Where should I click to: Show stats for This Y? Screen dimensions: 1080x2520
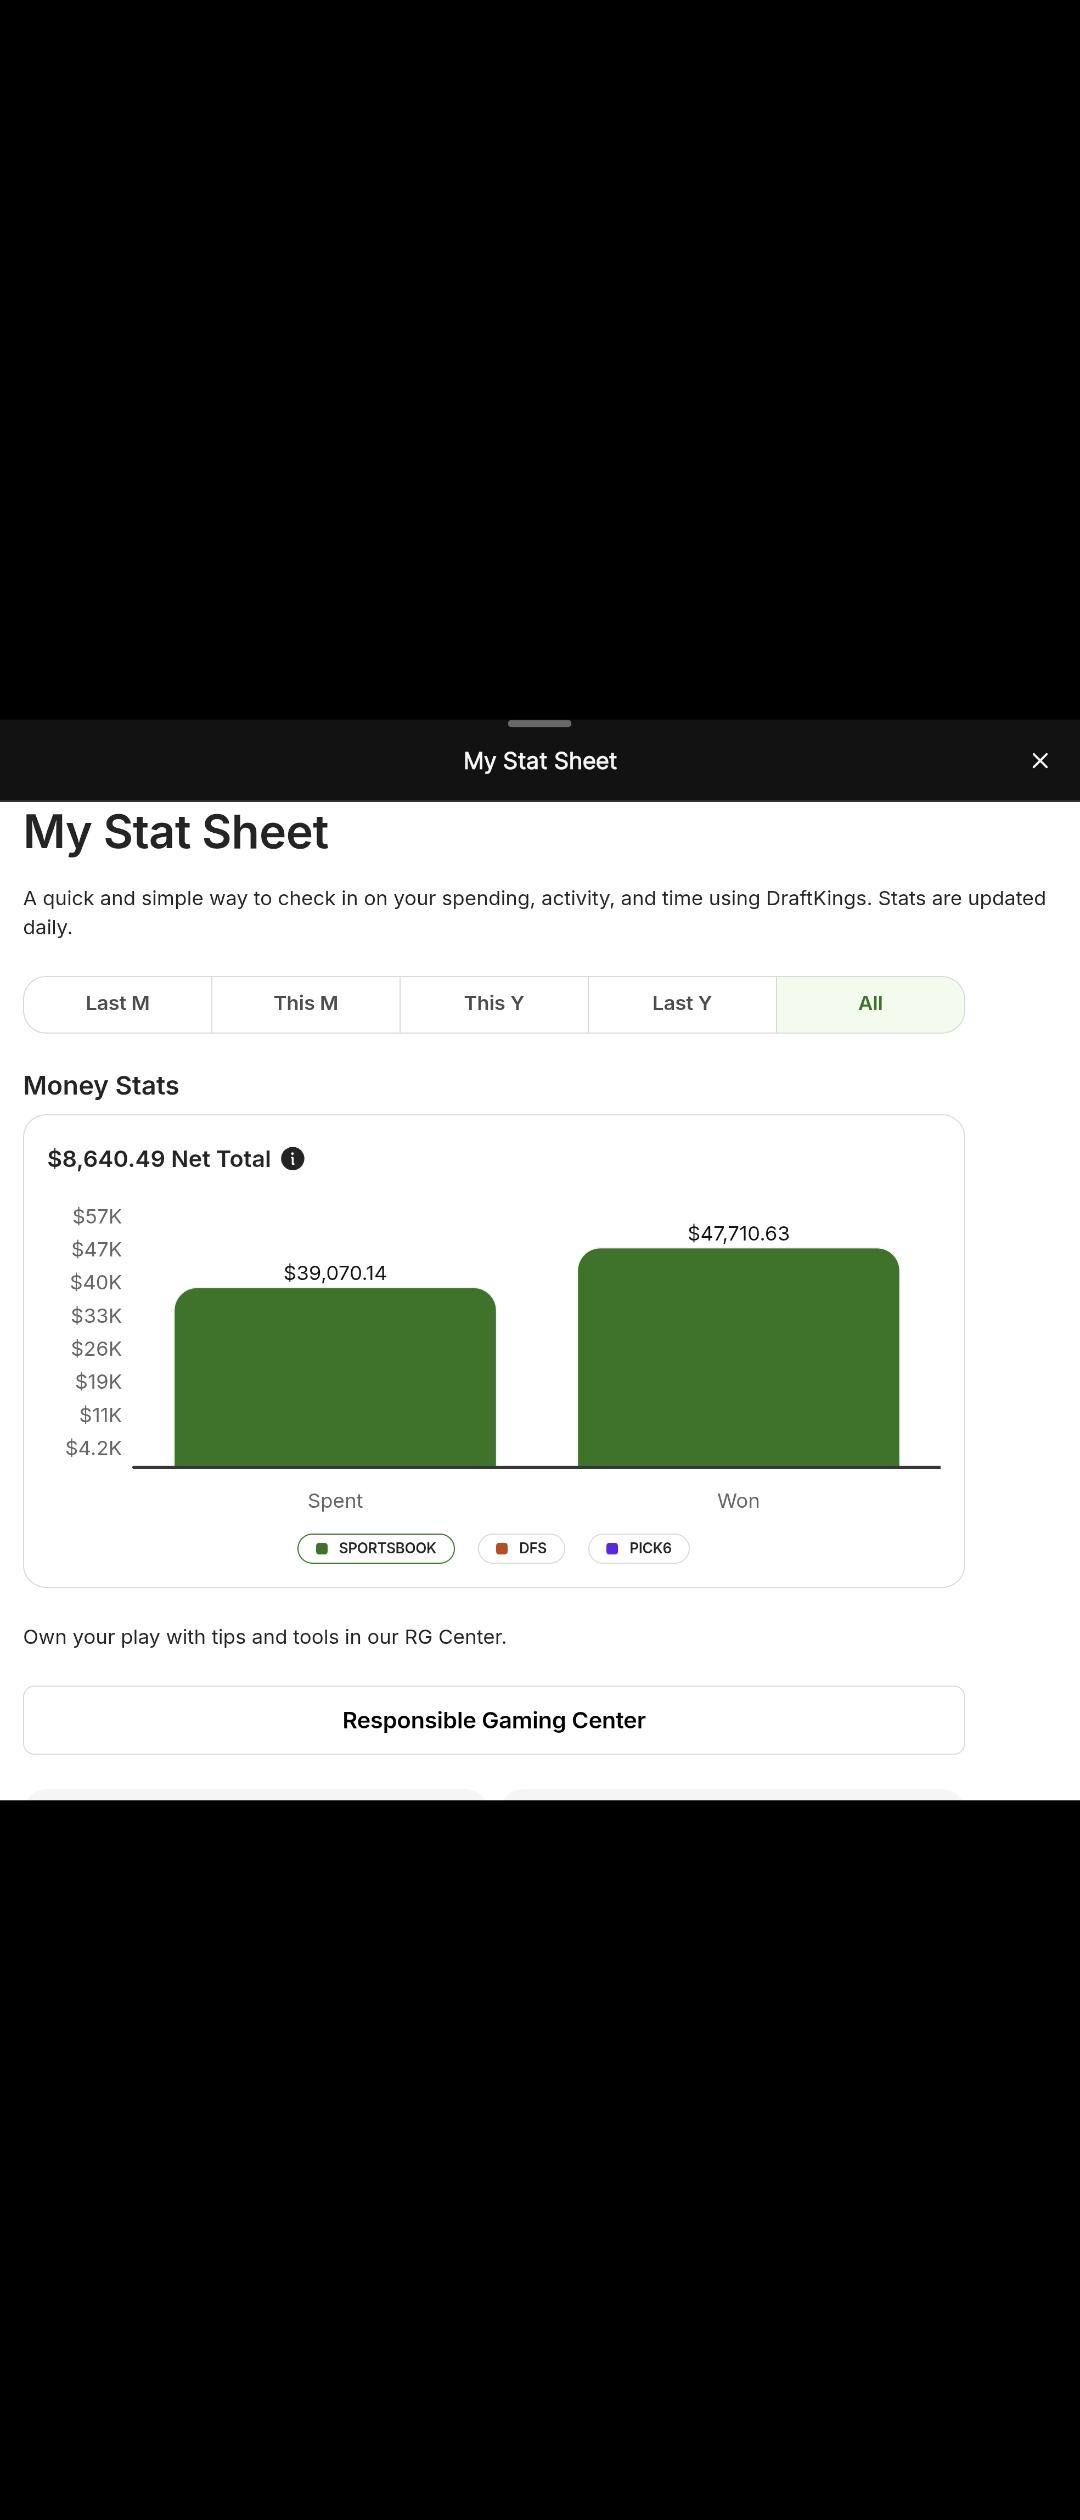[x=494, y=1004]
